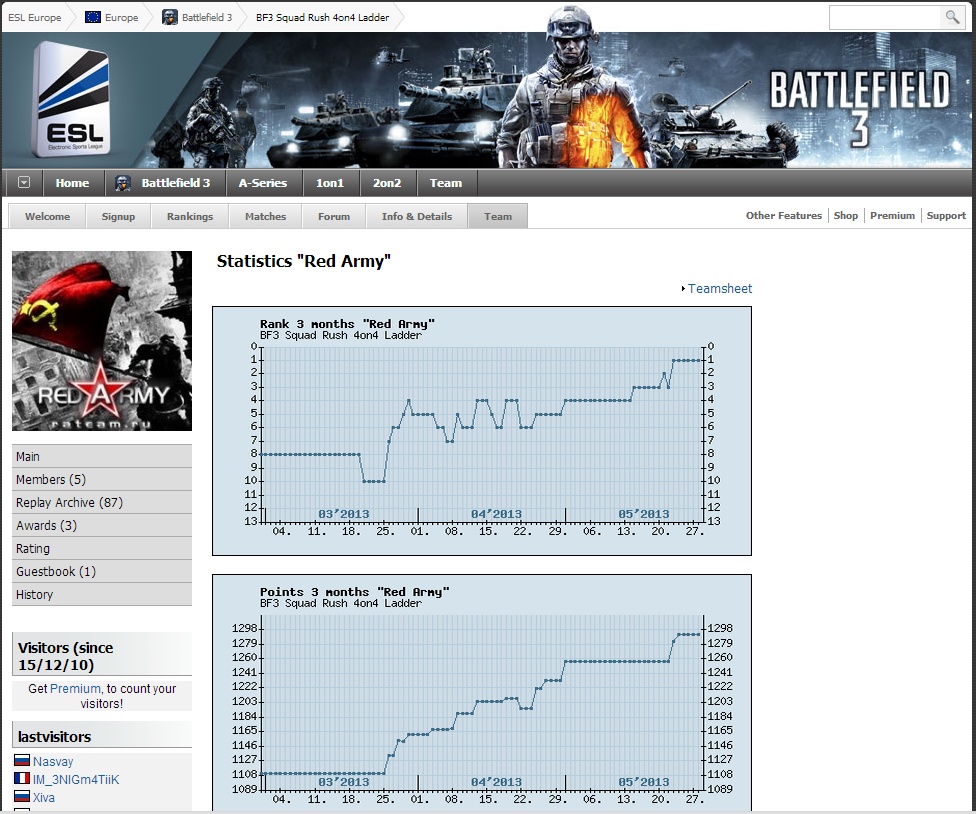976x814 pixels.
Task: Click the arrow icon before Teamsheet
Action: pos(683,289)
